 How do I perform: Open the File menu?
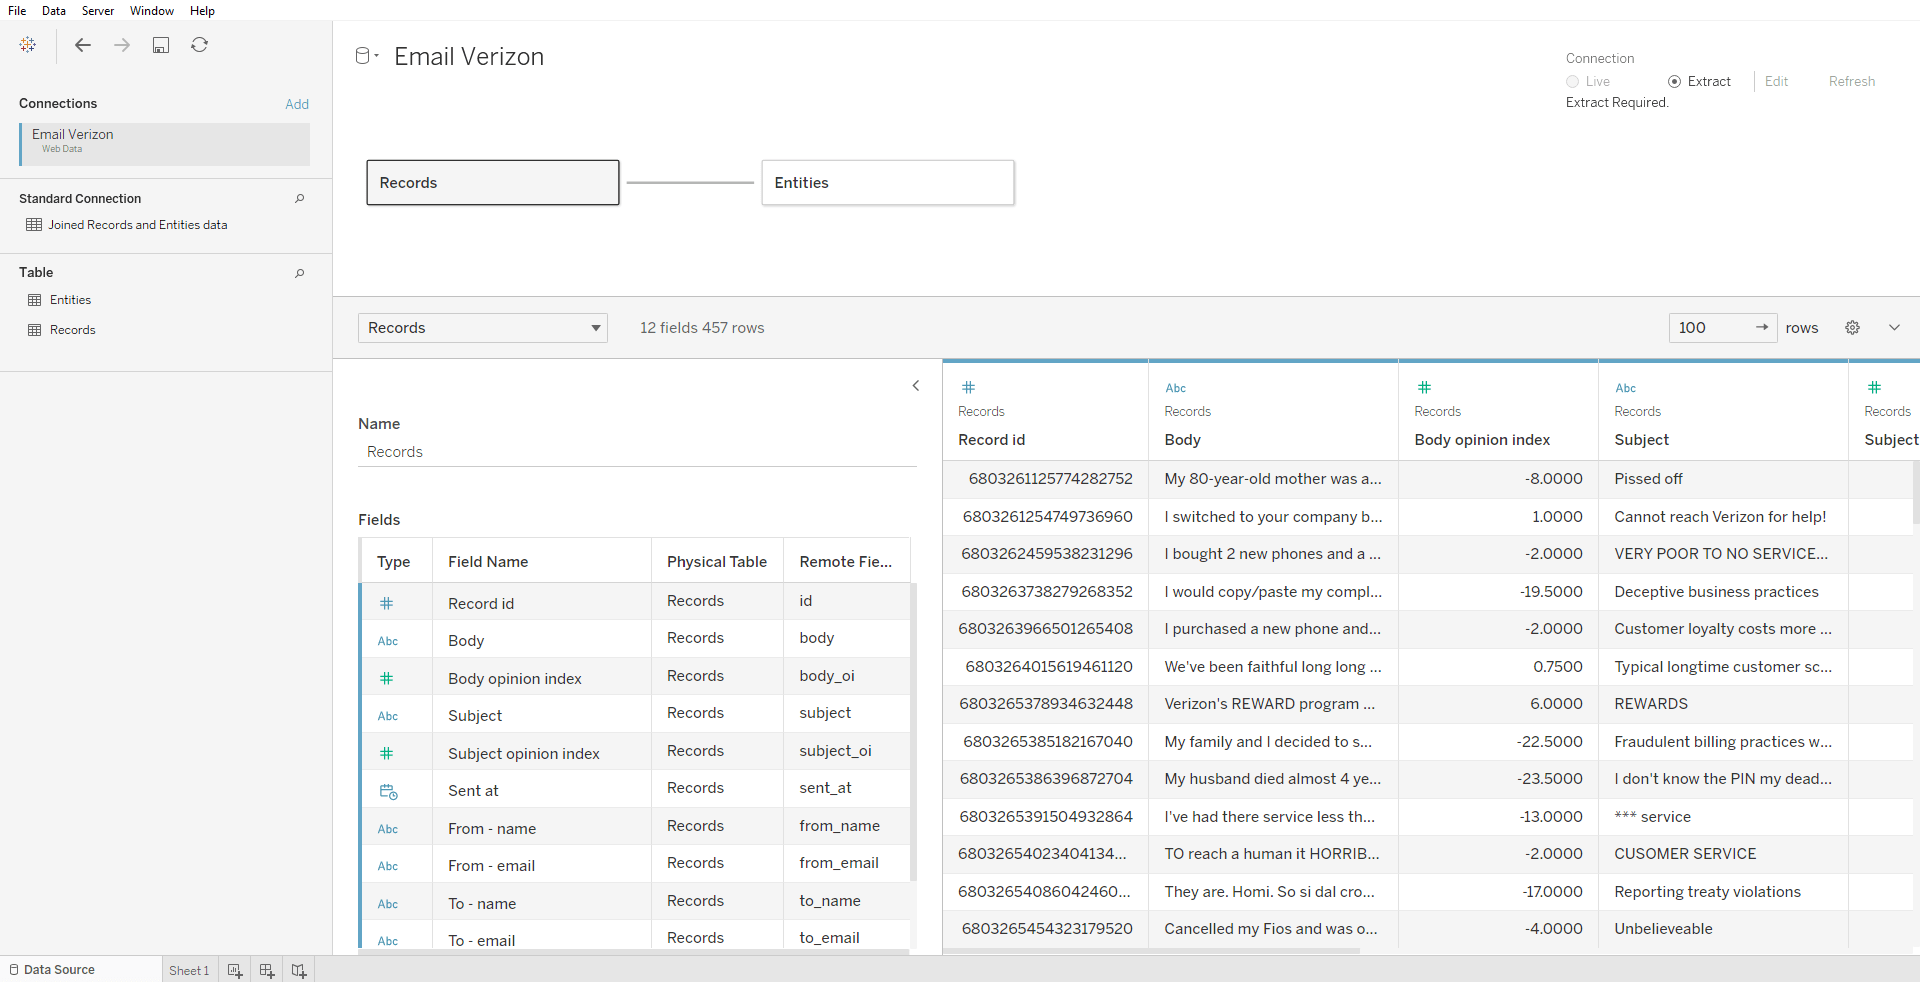point(17,11)
